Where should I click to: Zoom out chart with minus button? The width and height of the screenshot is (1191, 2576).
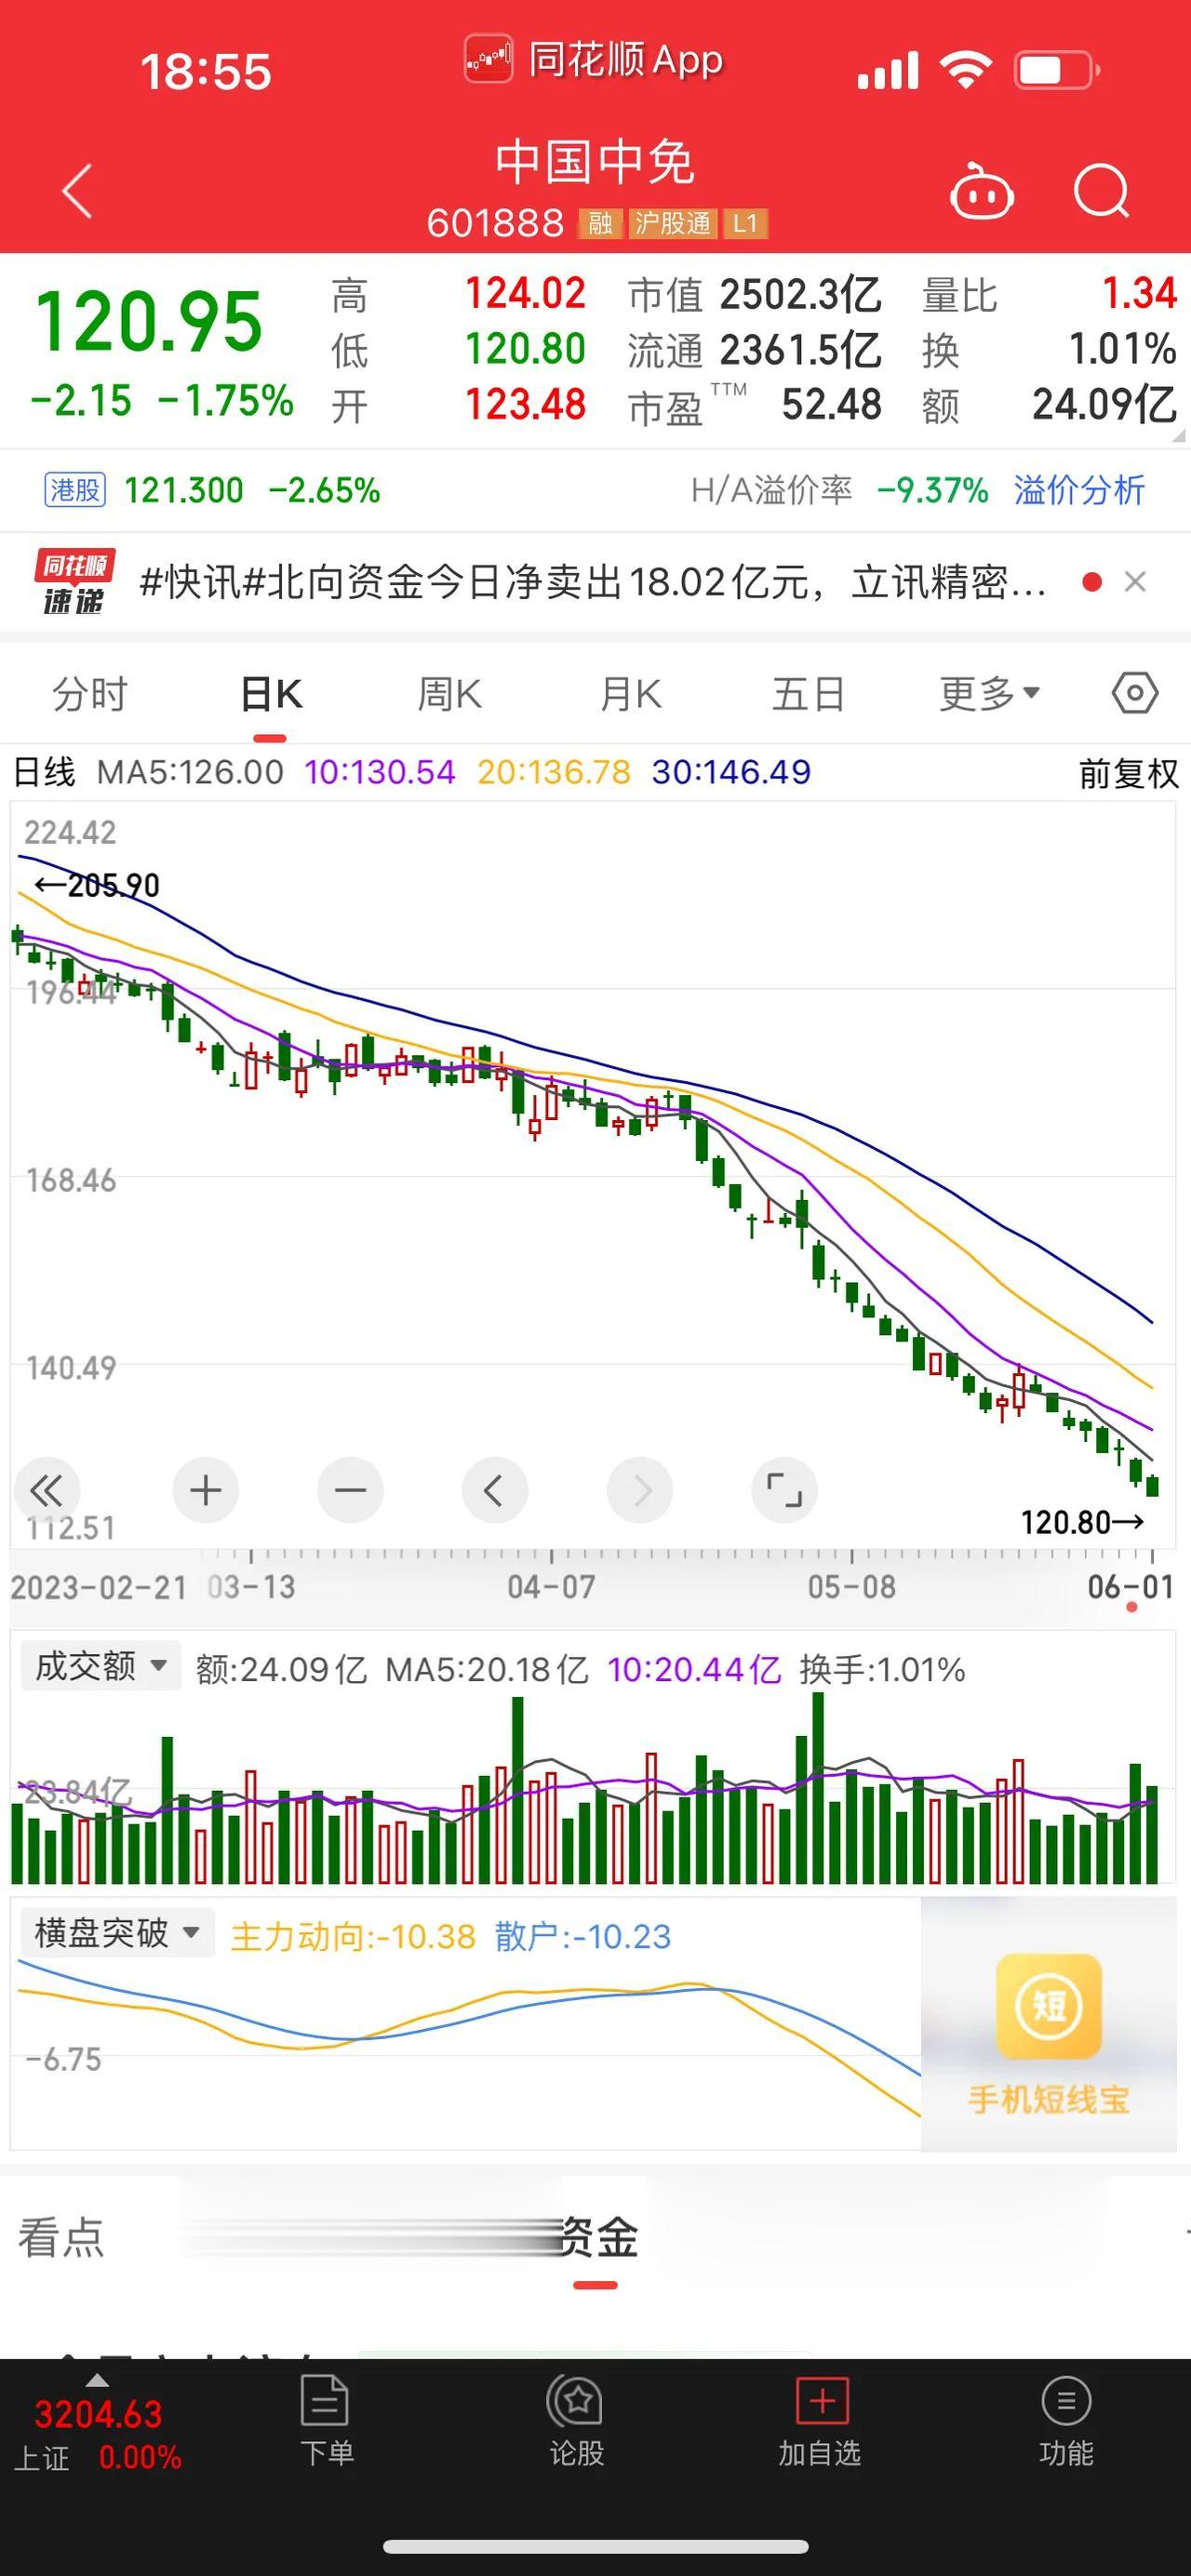click(350, 1491)
